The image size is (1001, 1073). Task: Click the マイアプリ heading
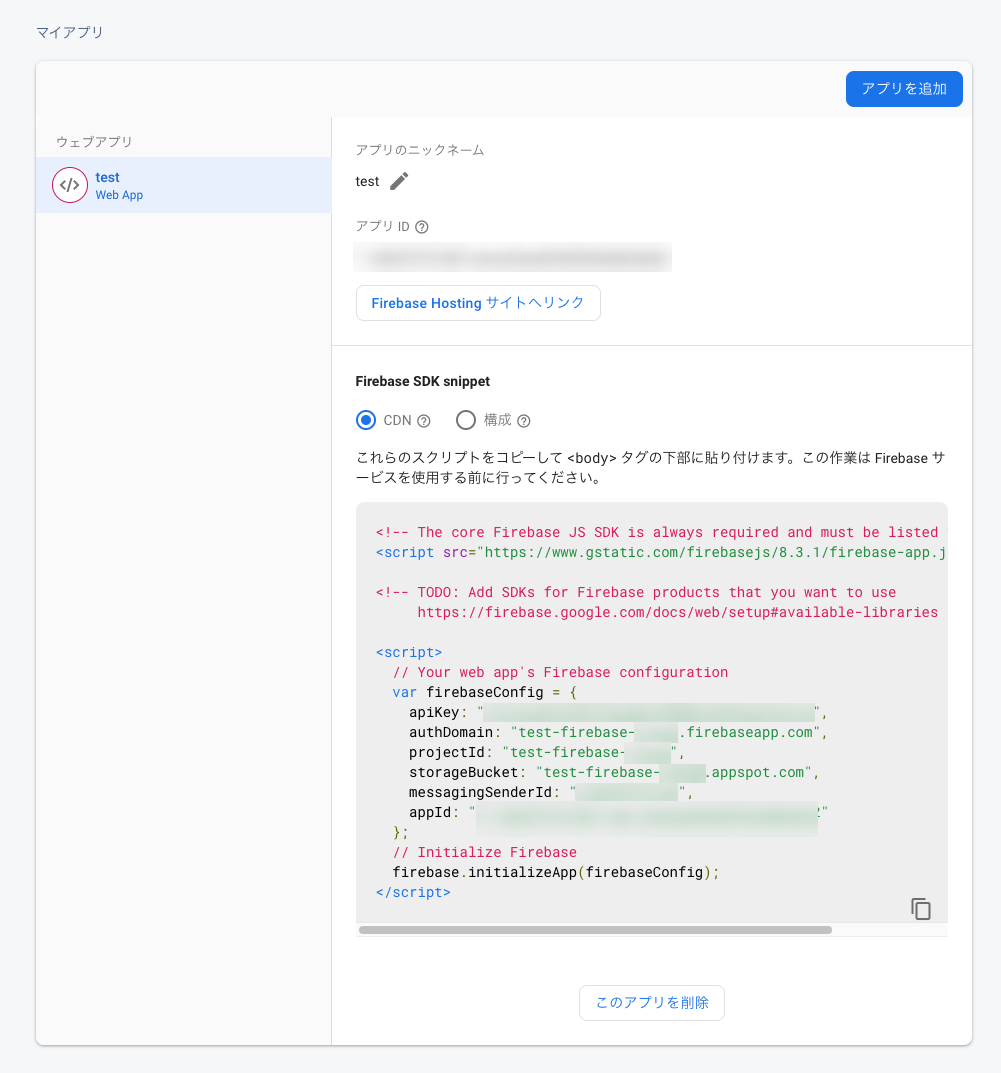pos(70,32)
